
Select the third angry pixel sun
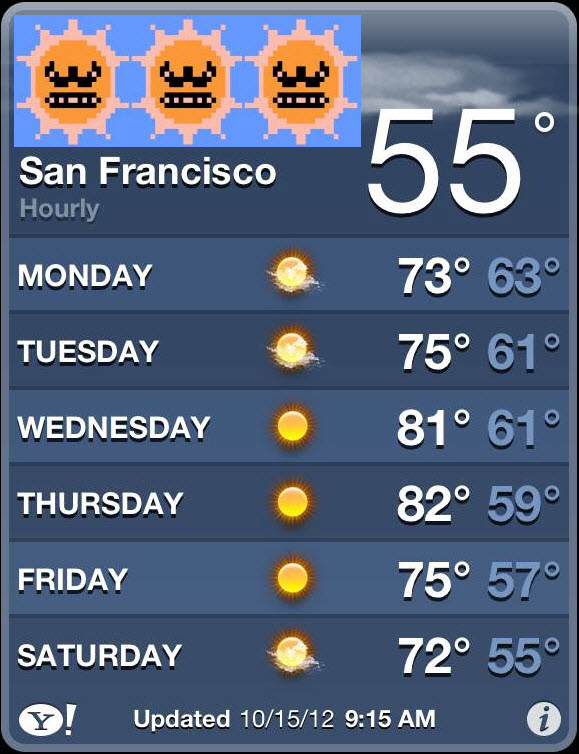tap(301, 81)
